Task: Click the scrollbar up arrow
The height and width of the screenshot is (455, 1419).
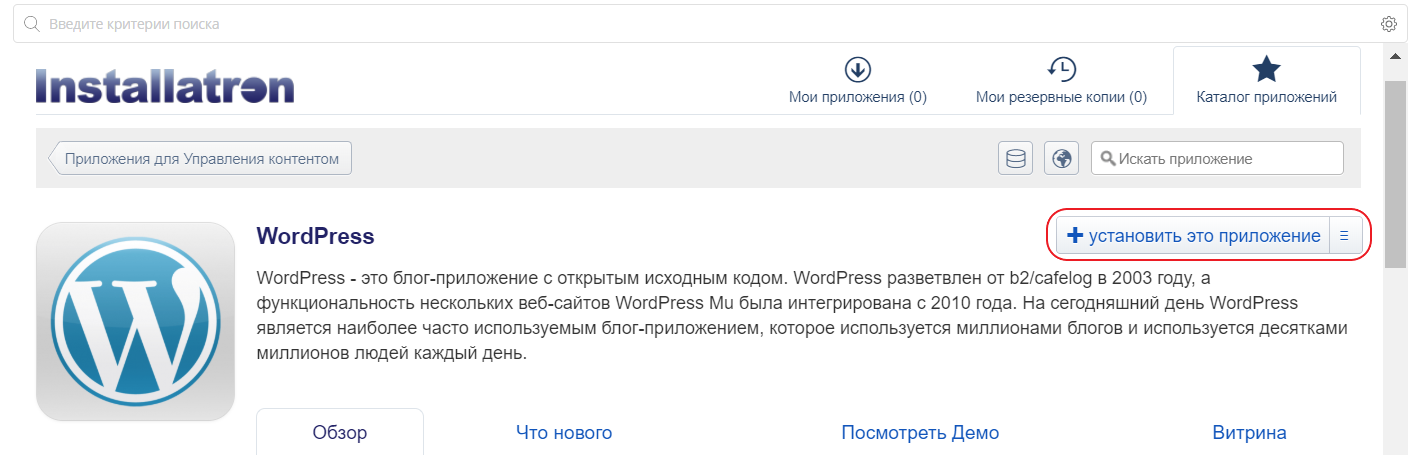Action: click(x=1394, y=57)
